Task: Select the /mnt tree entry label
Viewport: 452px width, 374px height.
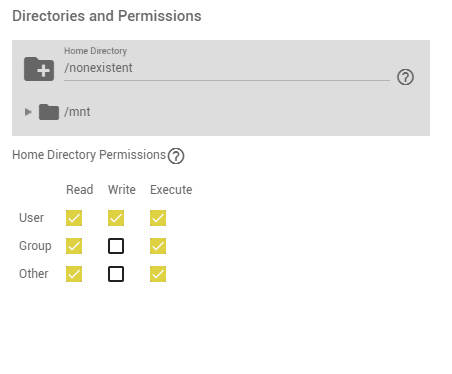Action: coord(77,112)
